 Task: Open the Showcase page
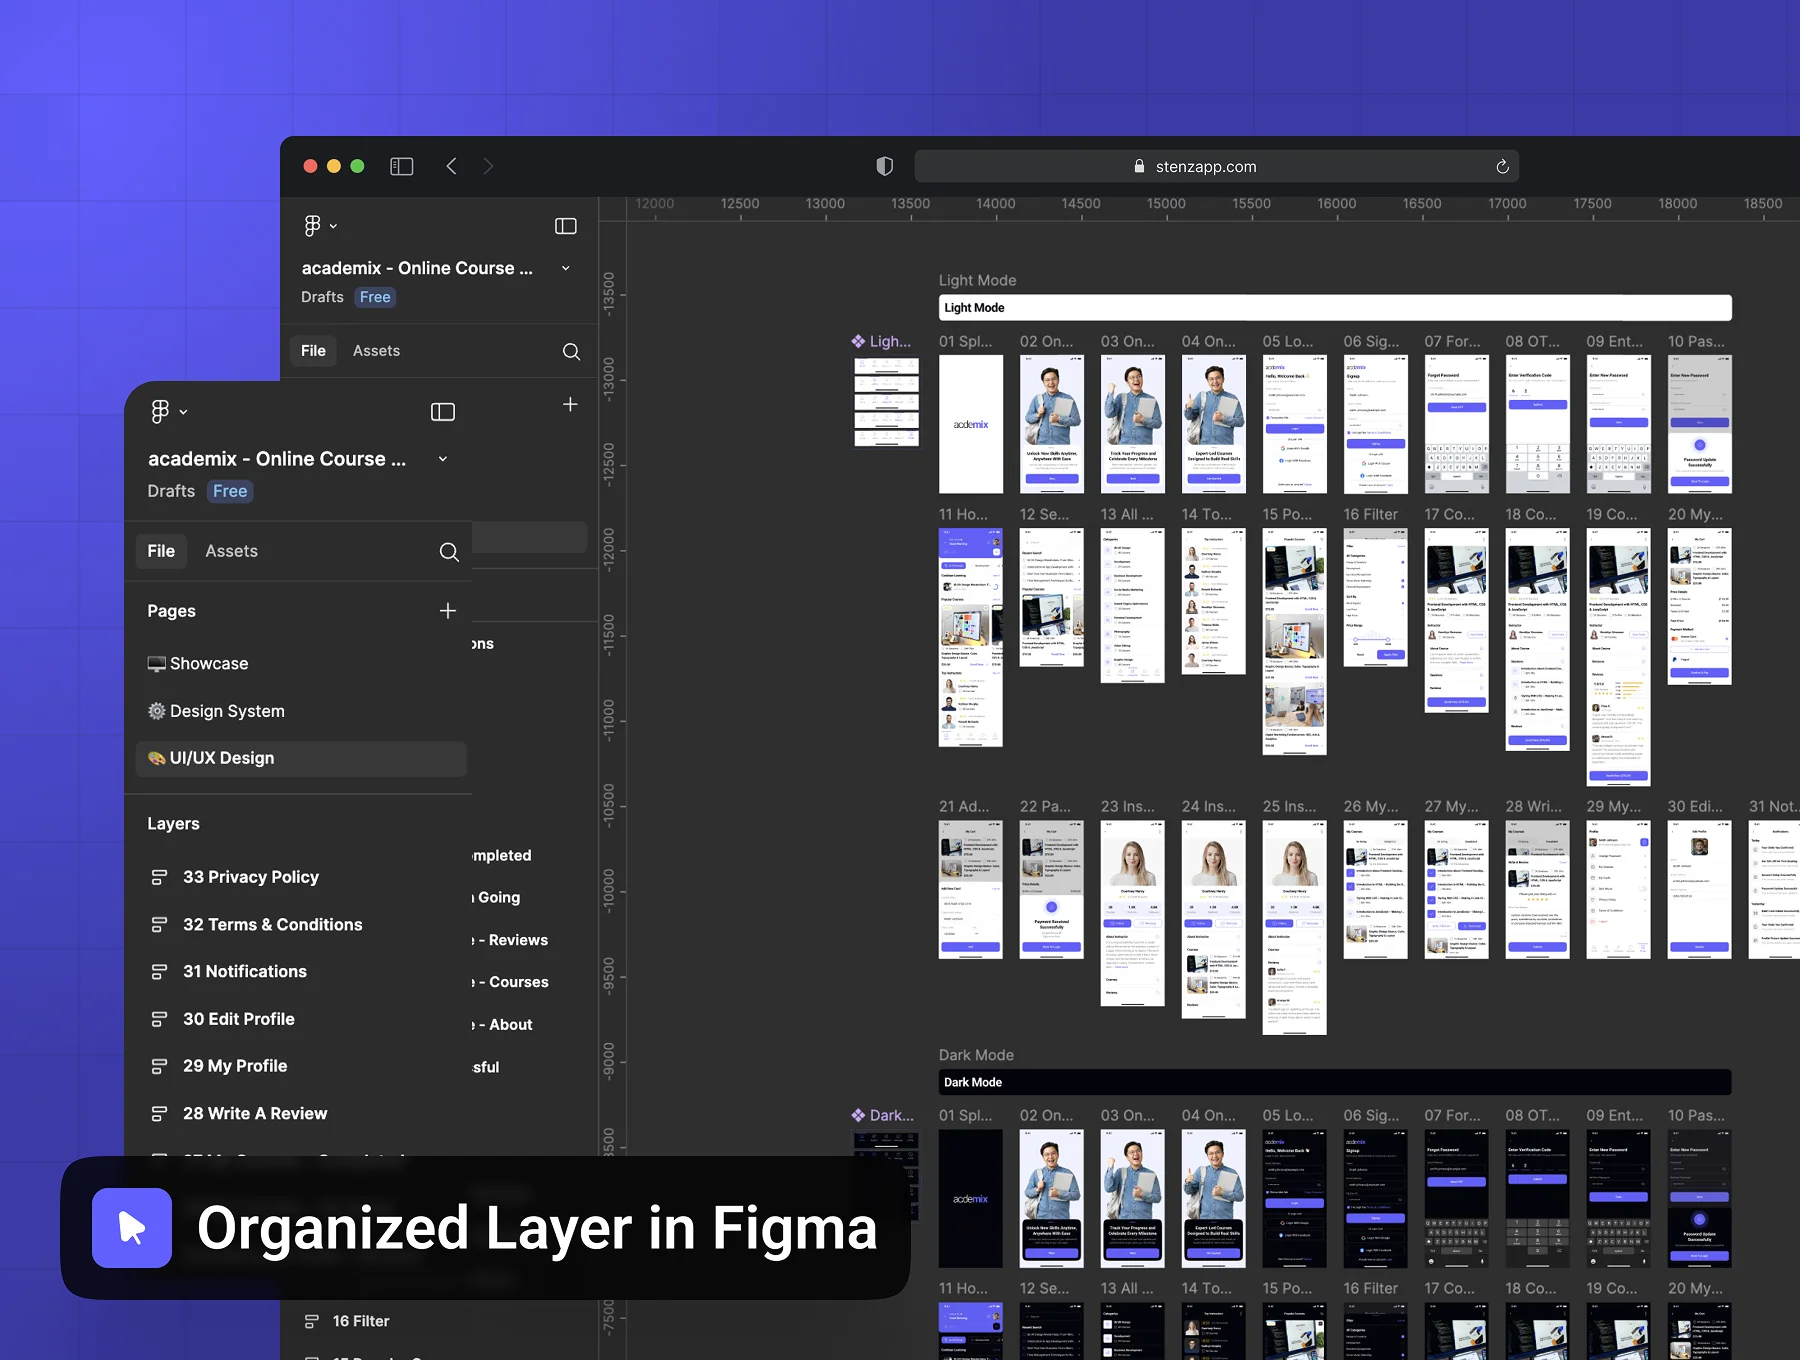click(x=198, y=663)
